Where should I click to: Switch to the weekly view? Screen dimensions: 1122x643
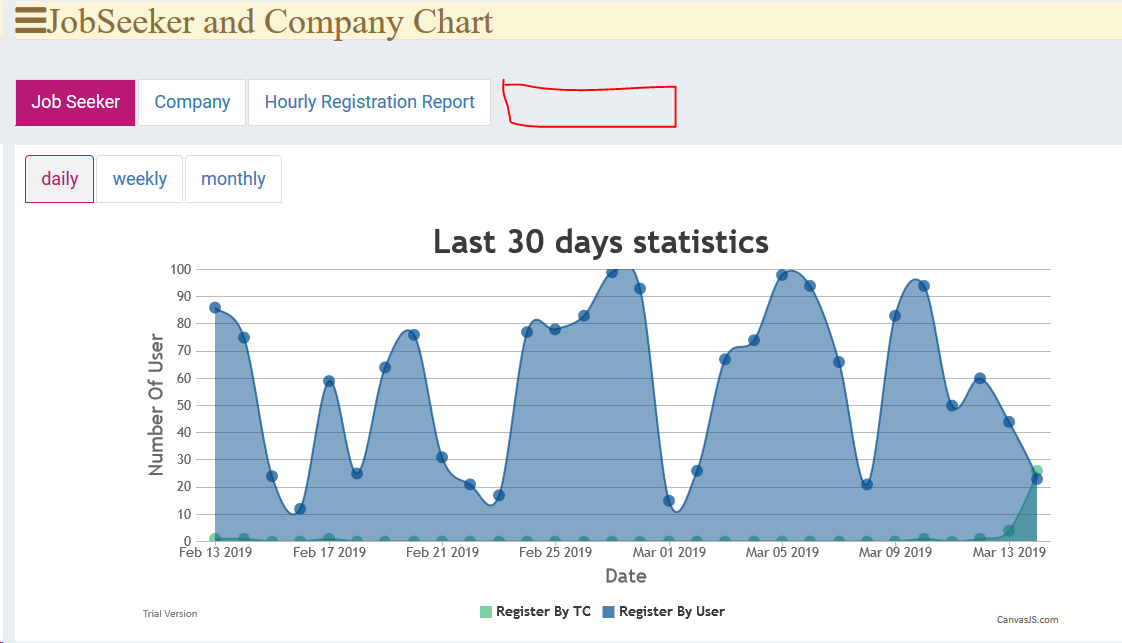tap(139, 179)
